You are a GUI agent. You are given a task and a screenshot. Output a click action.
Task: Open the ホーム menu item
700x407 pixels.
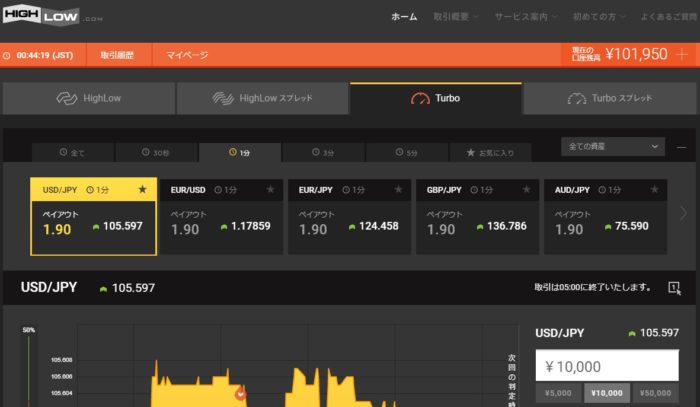click(404, 17)
